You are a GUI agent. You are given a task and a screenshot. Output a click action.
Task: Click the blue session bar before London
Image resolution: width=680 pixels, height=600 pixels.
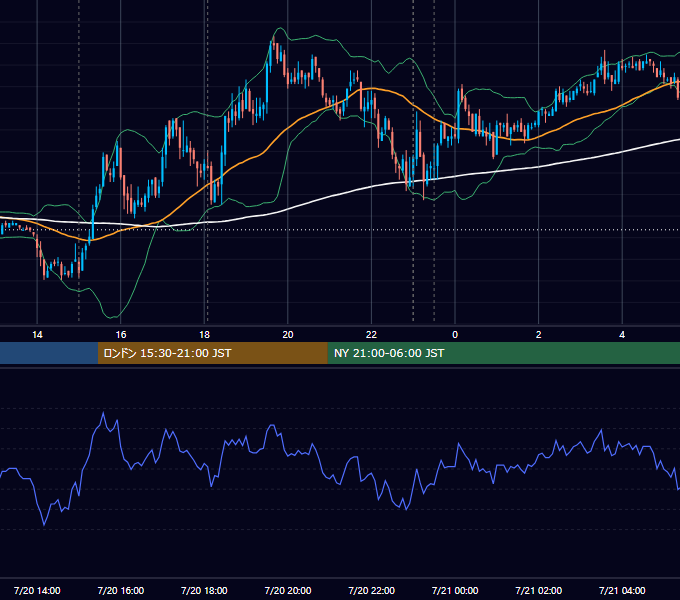pyautogui.click(x=49, y=353)
